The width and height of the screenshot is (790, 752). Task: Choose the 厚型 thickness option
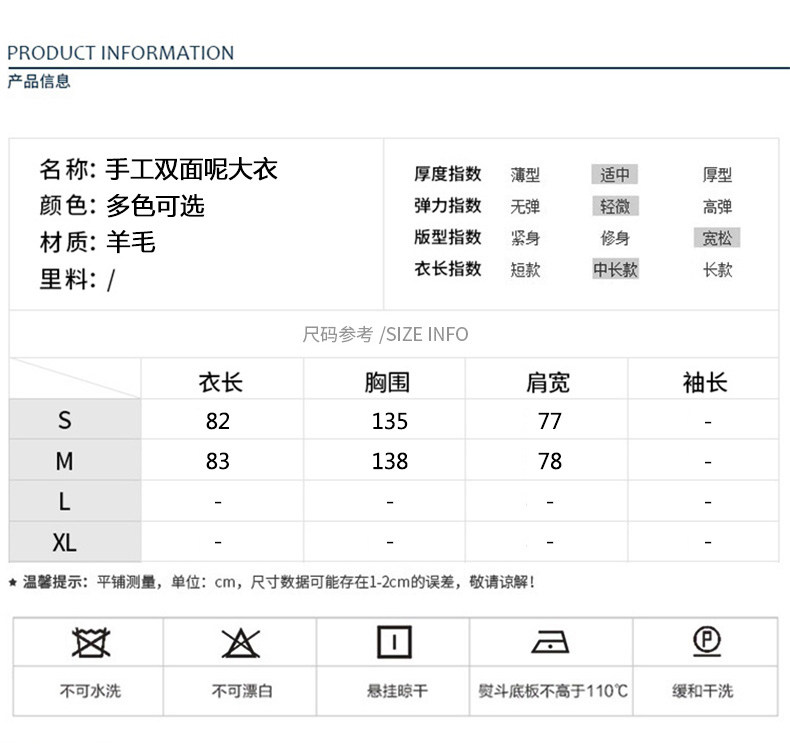point(717,175)
